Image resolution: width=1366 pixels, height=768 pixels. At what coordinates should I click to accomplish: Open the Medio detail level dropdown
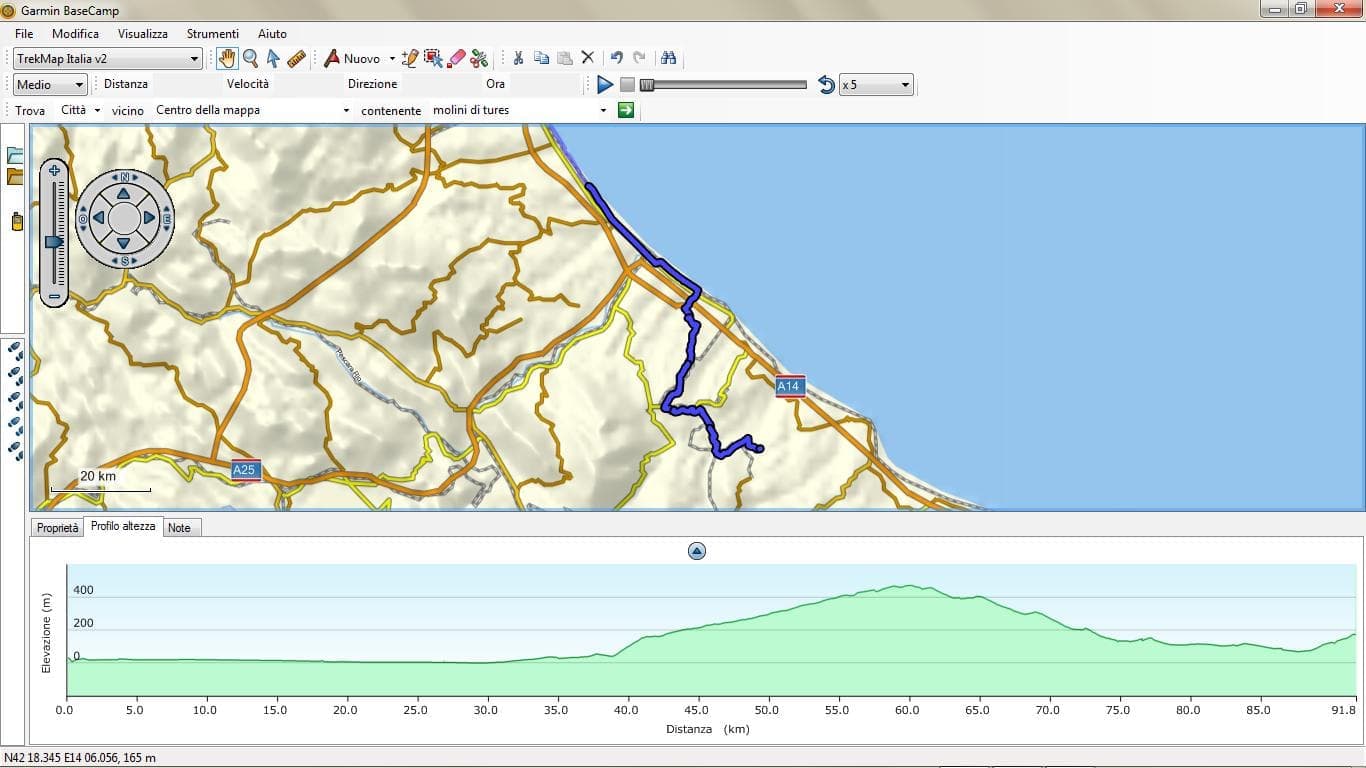point(51,85)
